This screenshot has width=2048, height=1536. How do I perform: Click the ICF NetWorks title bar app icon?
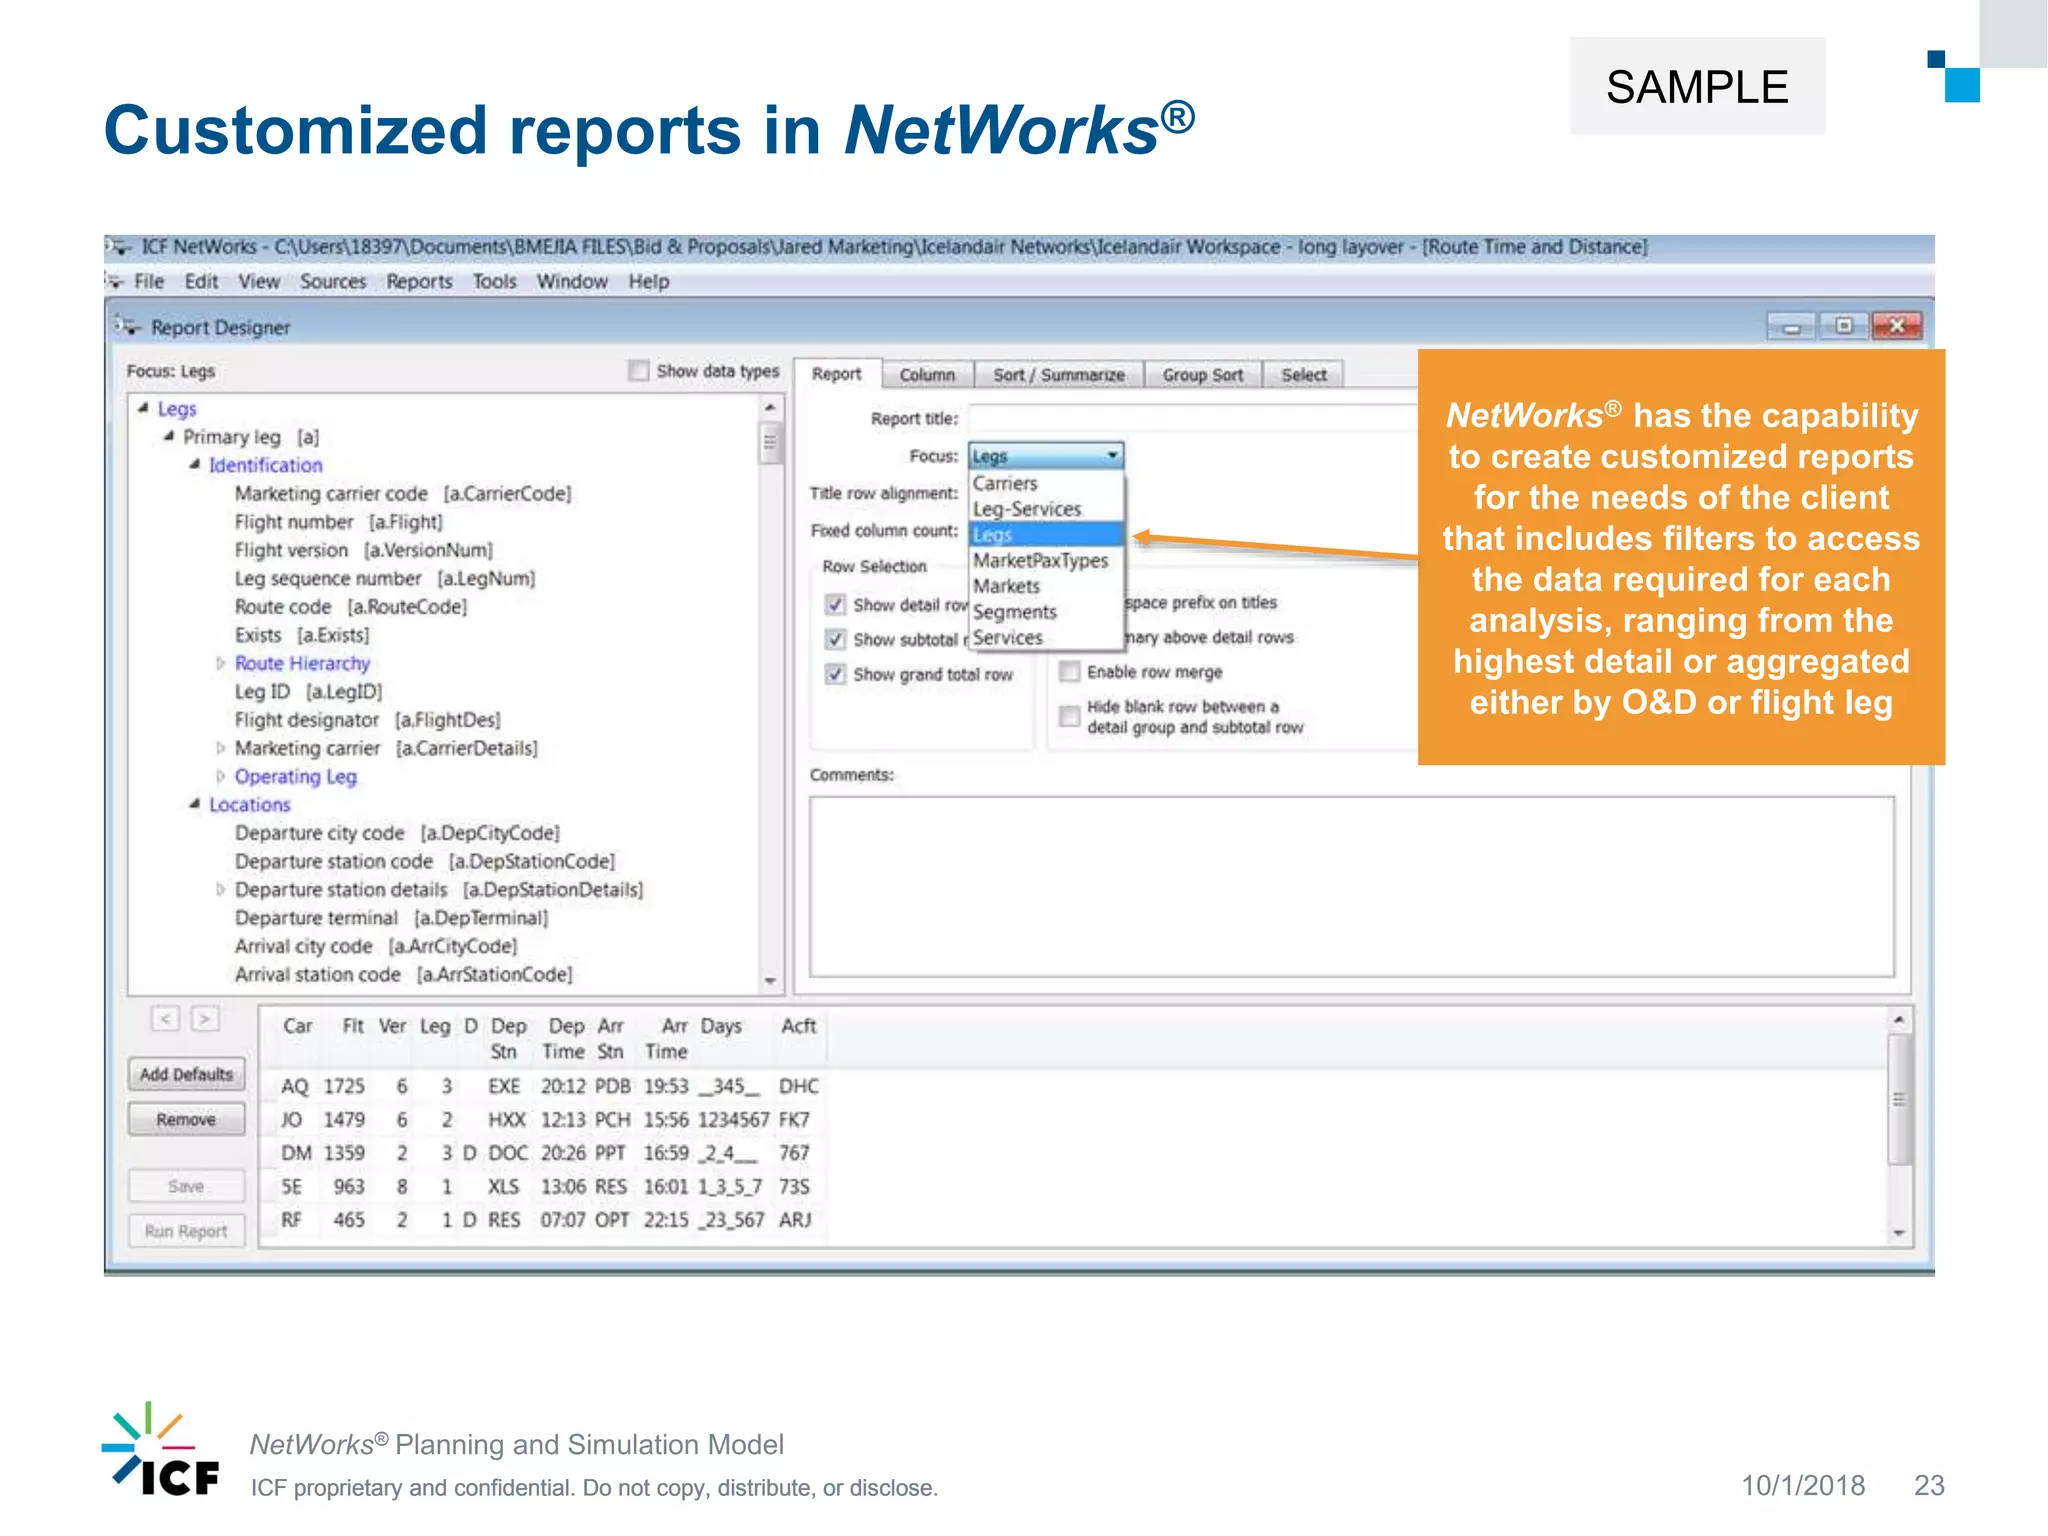point(119,246)
